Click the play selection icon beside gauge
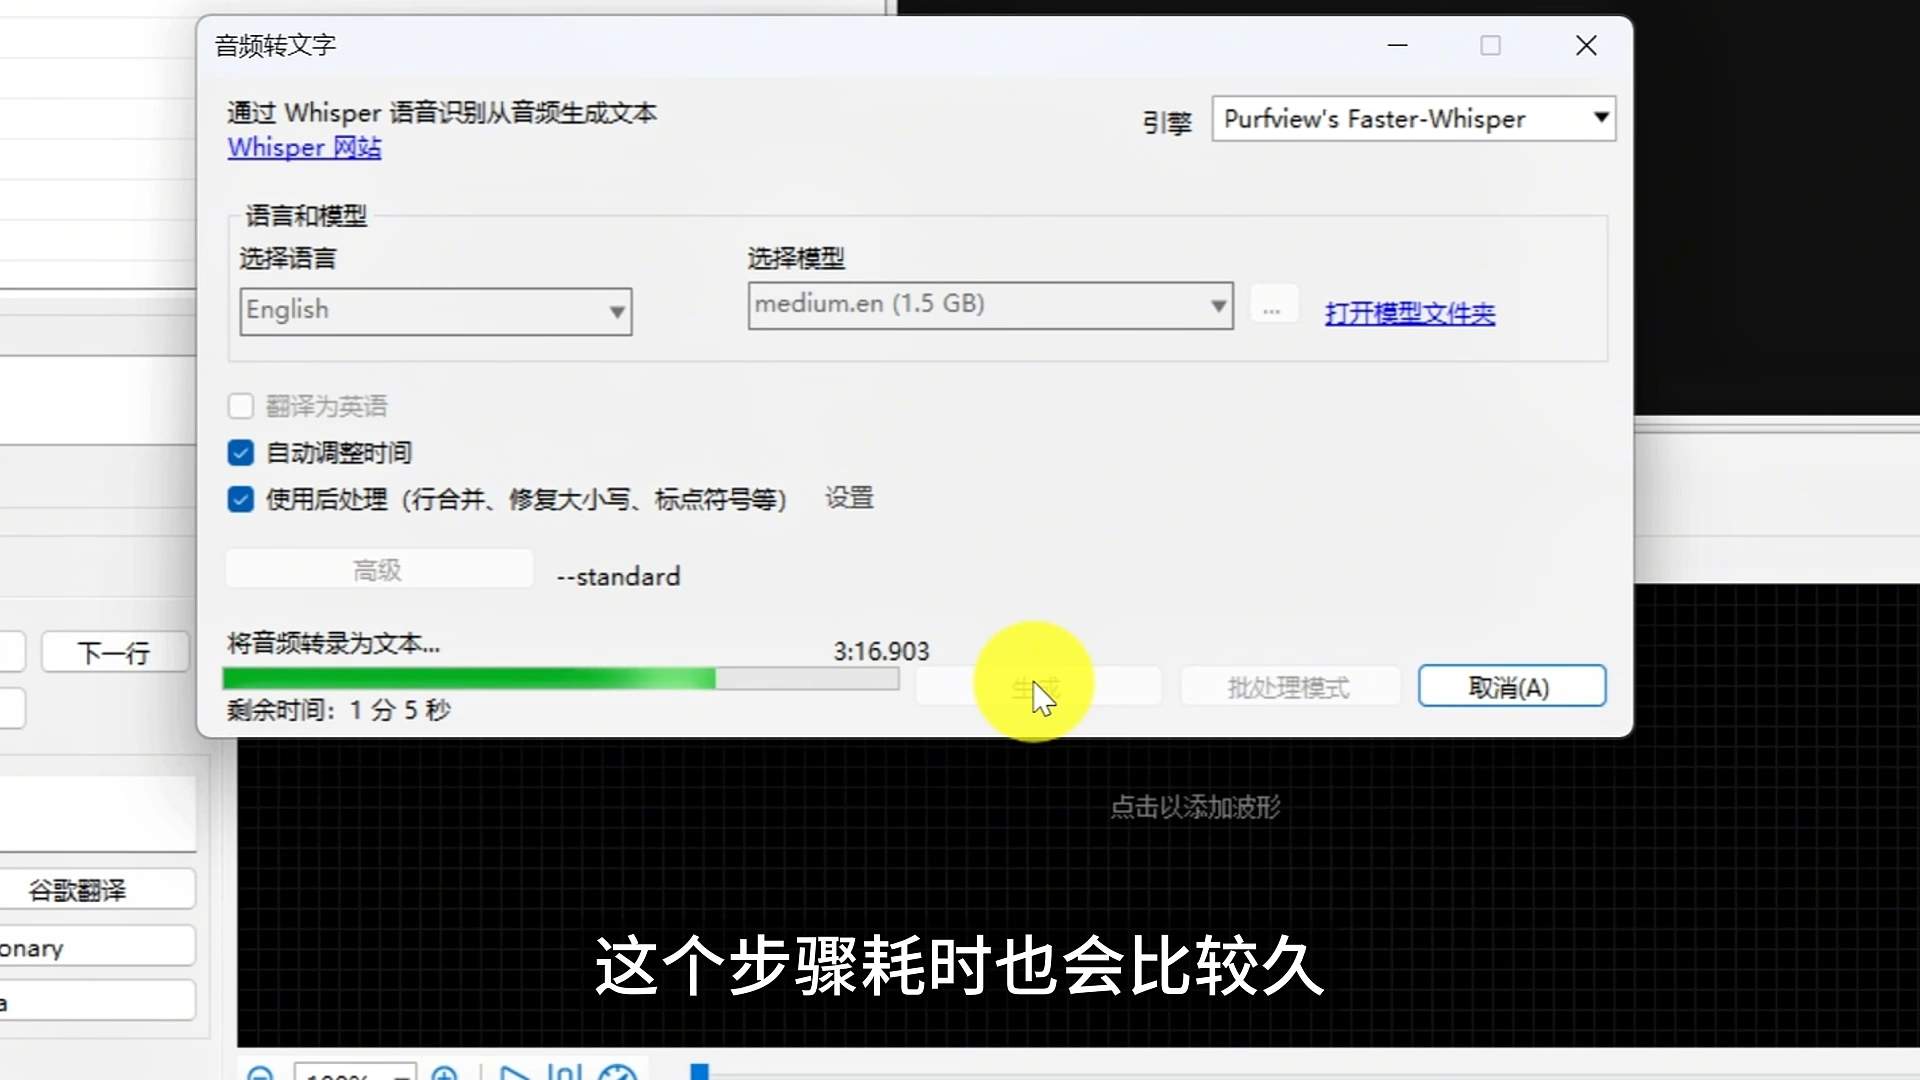 [564, 1074]
